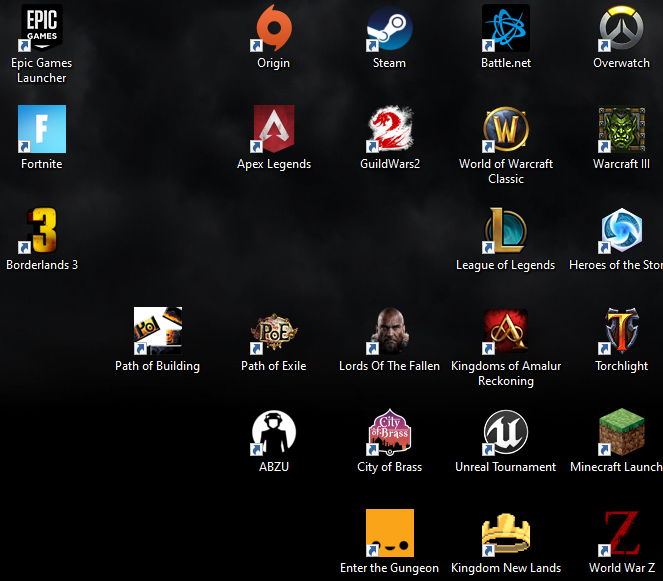Select Kingdoms of Amalur Reckoning icon

506,331
